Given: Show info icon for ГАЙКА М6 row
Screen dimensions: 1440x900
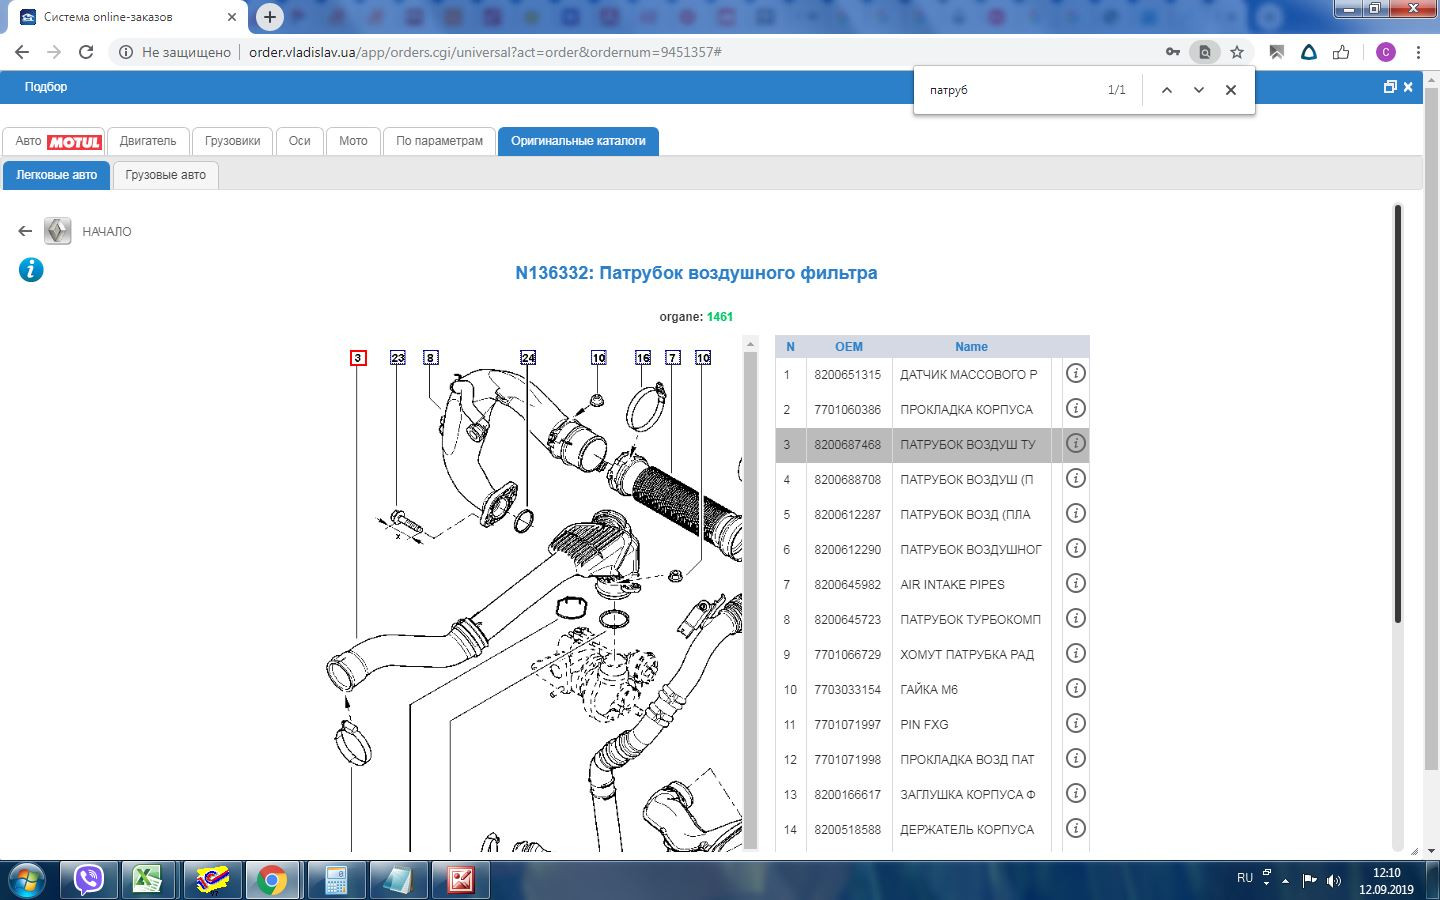Looking at the screenshot, I should [x=1075, y=689].
